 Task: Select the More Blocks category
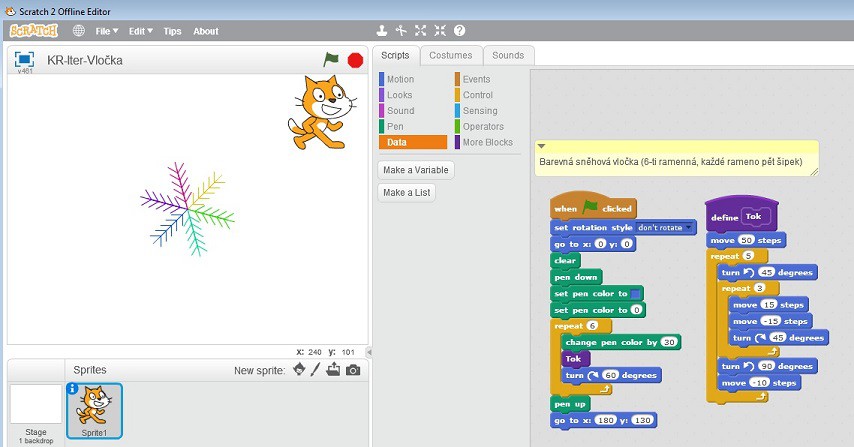point(487,142)
